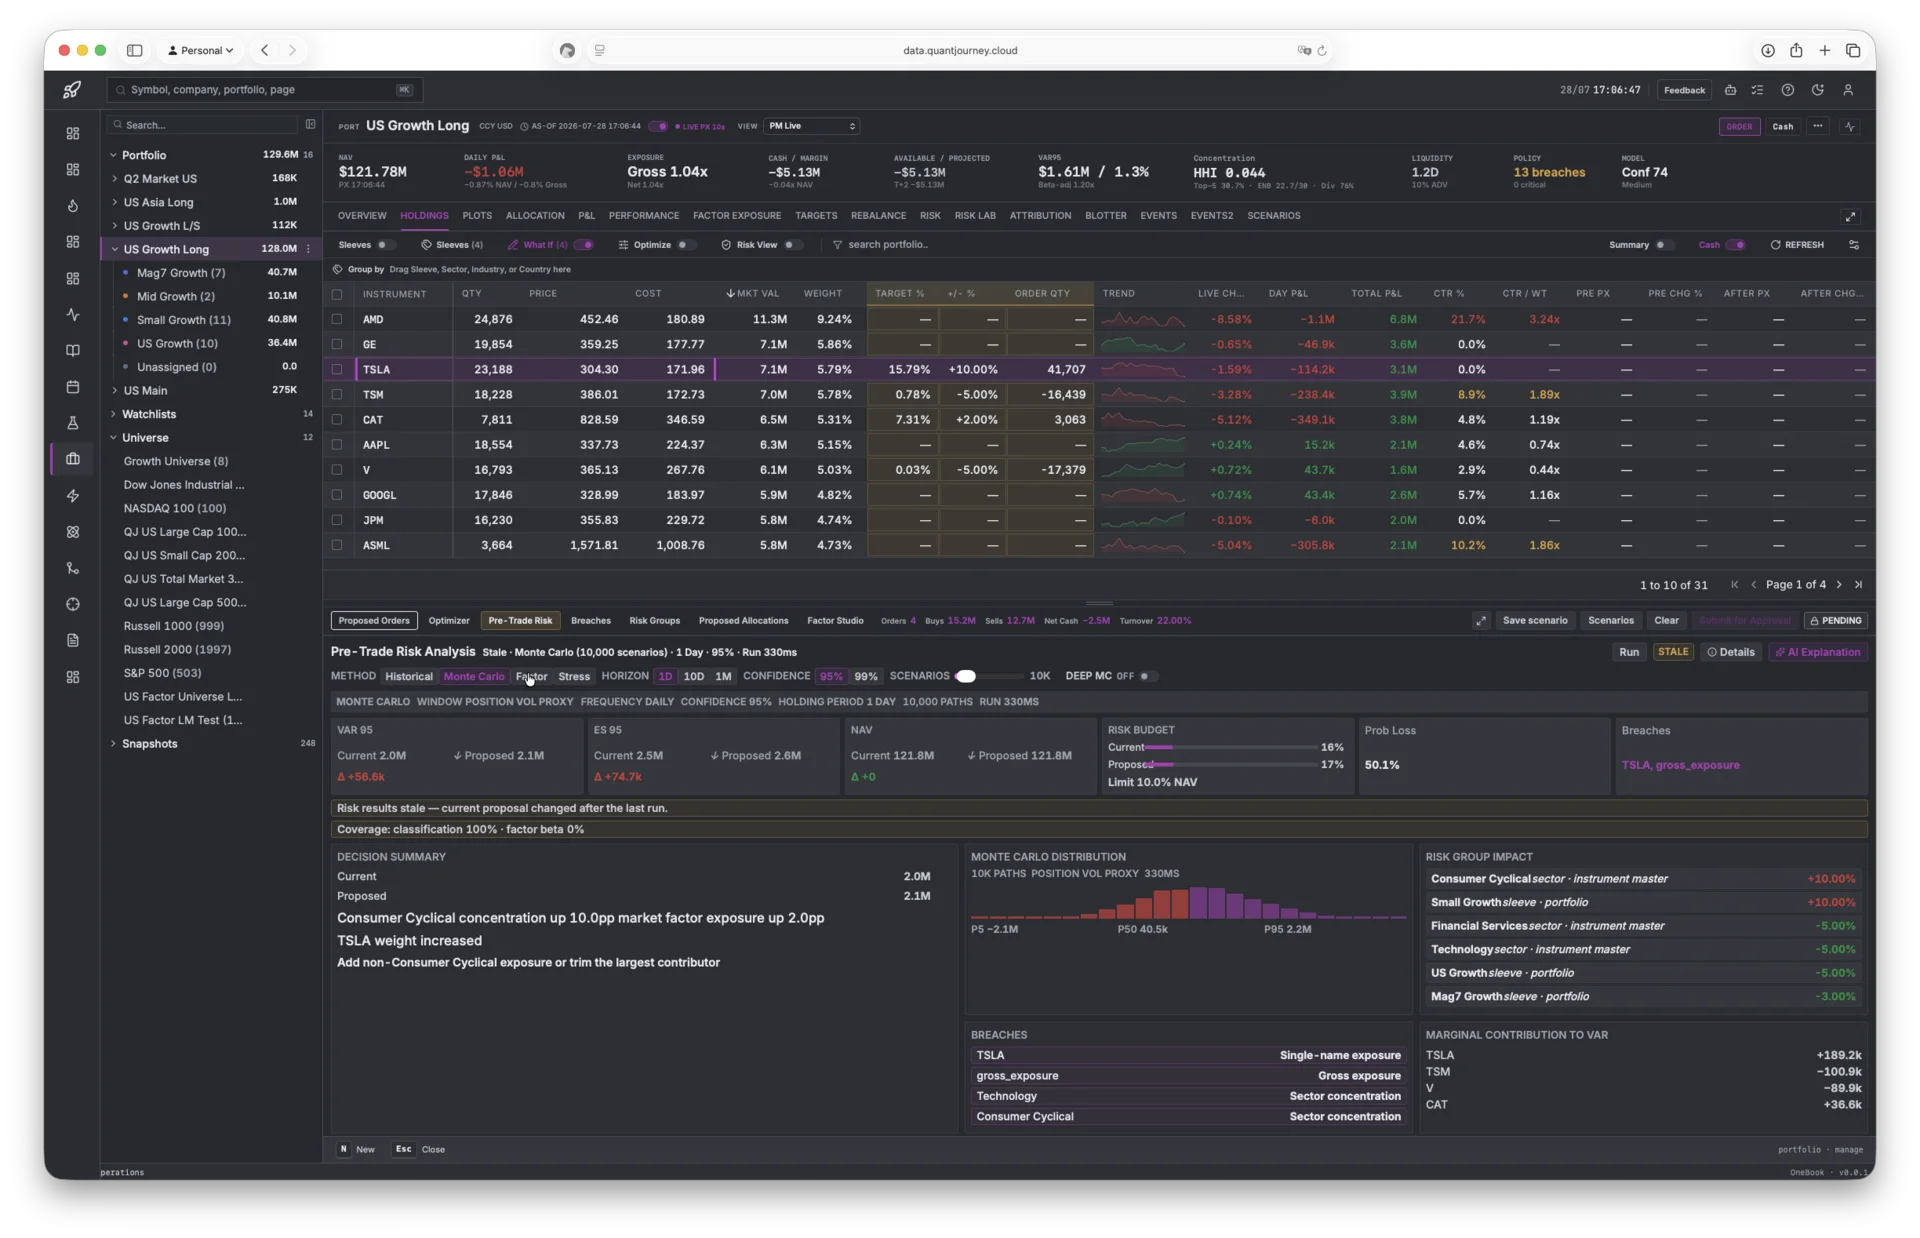Toggle the Optimize switch
Screen dimensions: 1920x1238
coord(685,245)
